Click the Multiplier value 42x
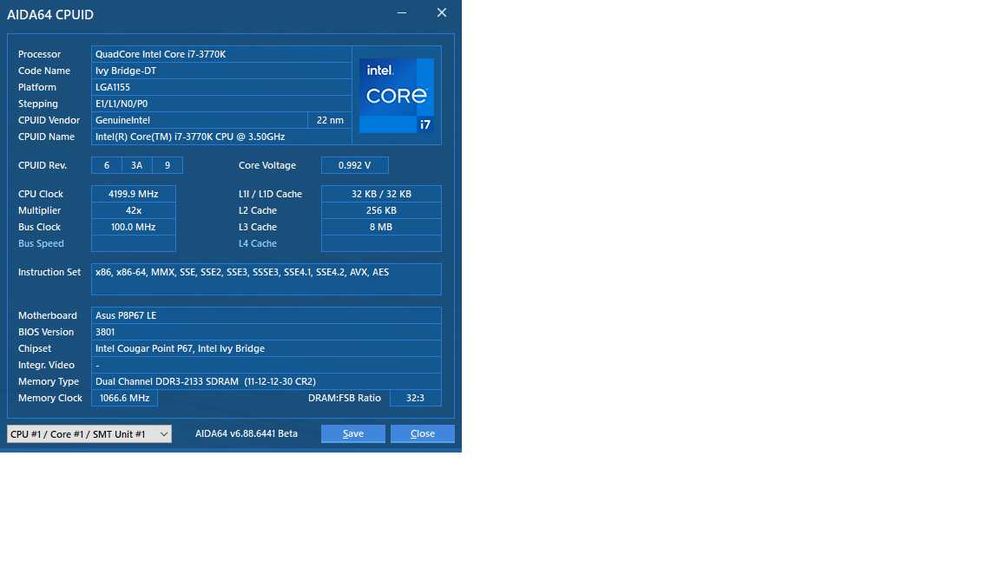1000x563 pixels. [x=133, y=210]
